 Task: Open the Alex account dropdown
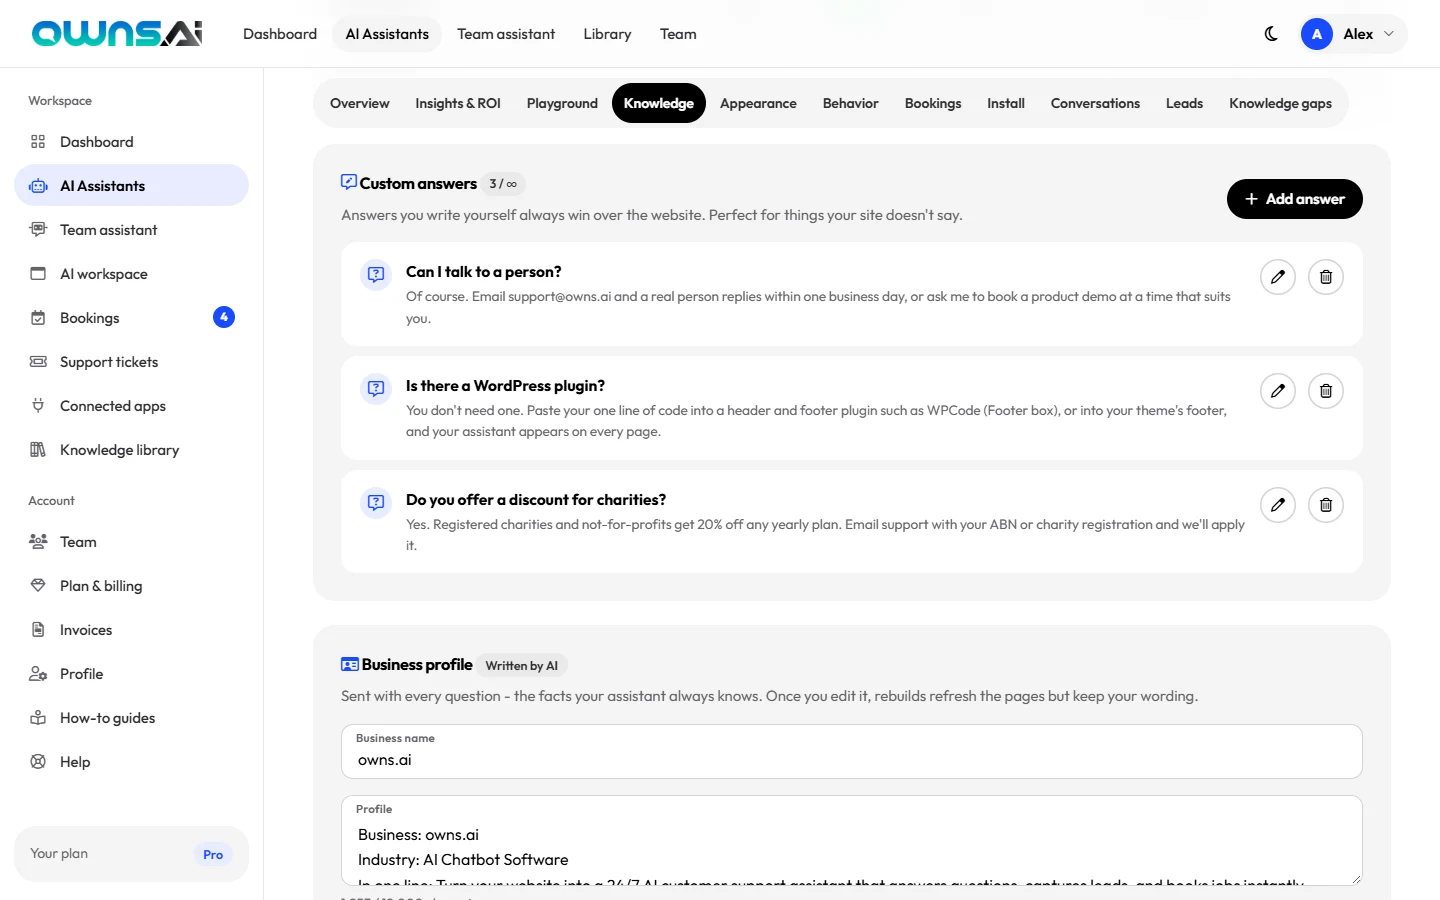click(1353, 34)
